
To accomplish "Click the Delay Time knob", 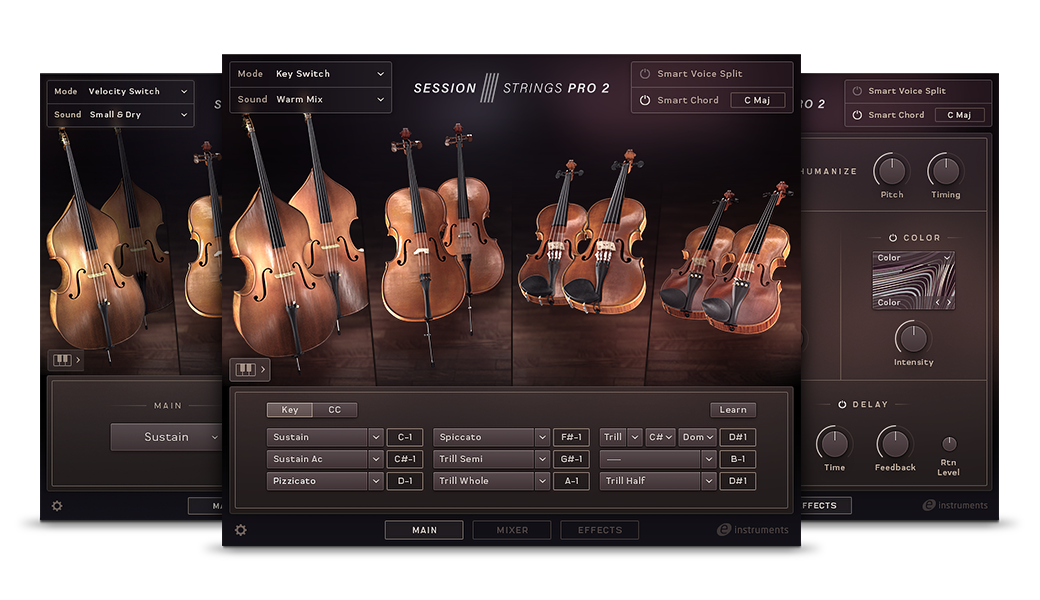I will [834, 443].
